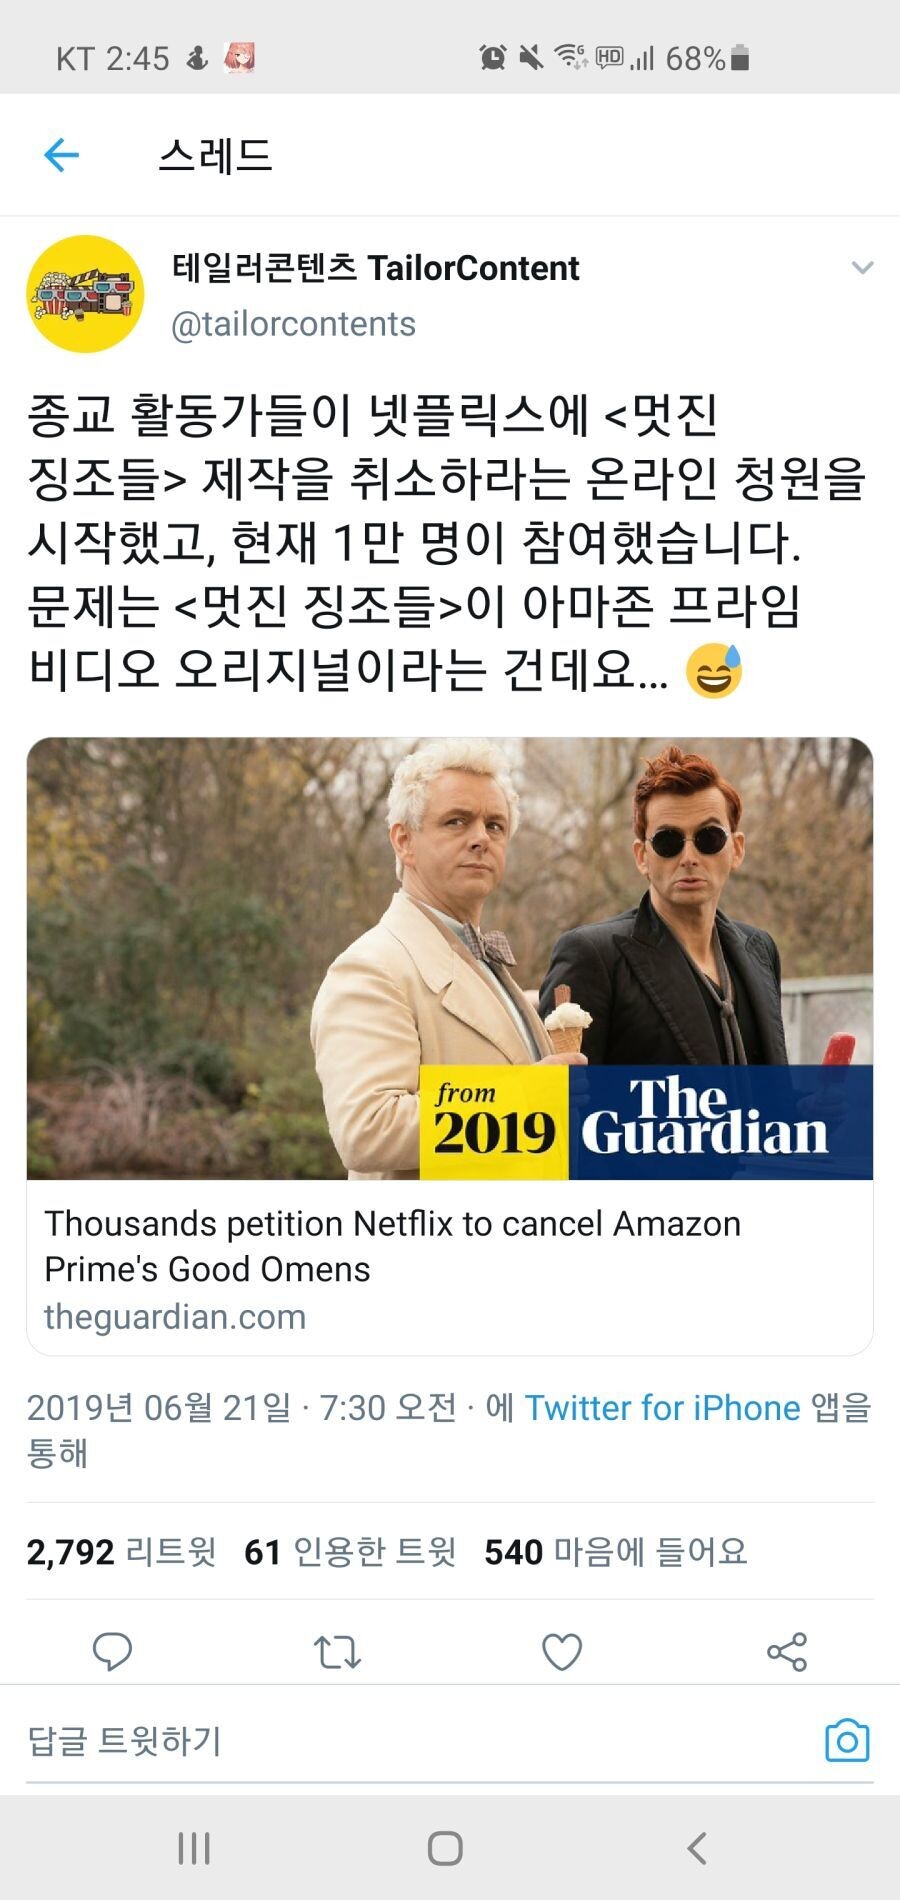Tap the Android recent apps button
This screenshot has width=900, height=1900.
[x=194, y=1848]
